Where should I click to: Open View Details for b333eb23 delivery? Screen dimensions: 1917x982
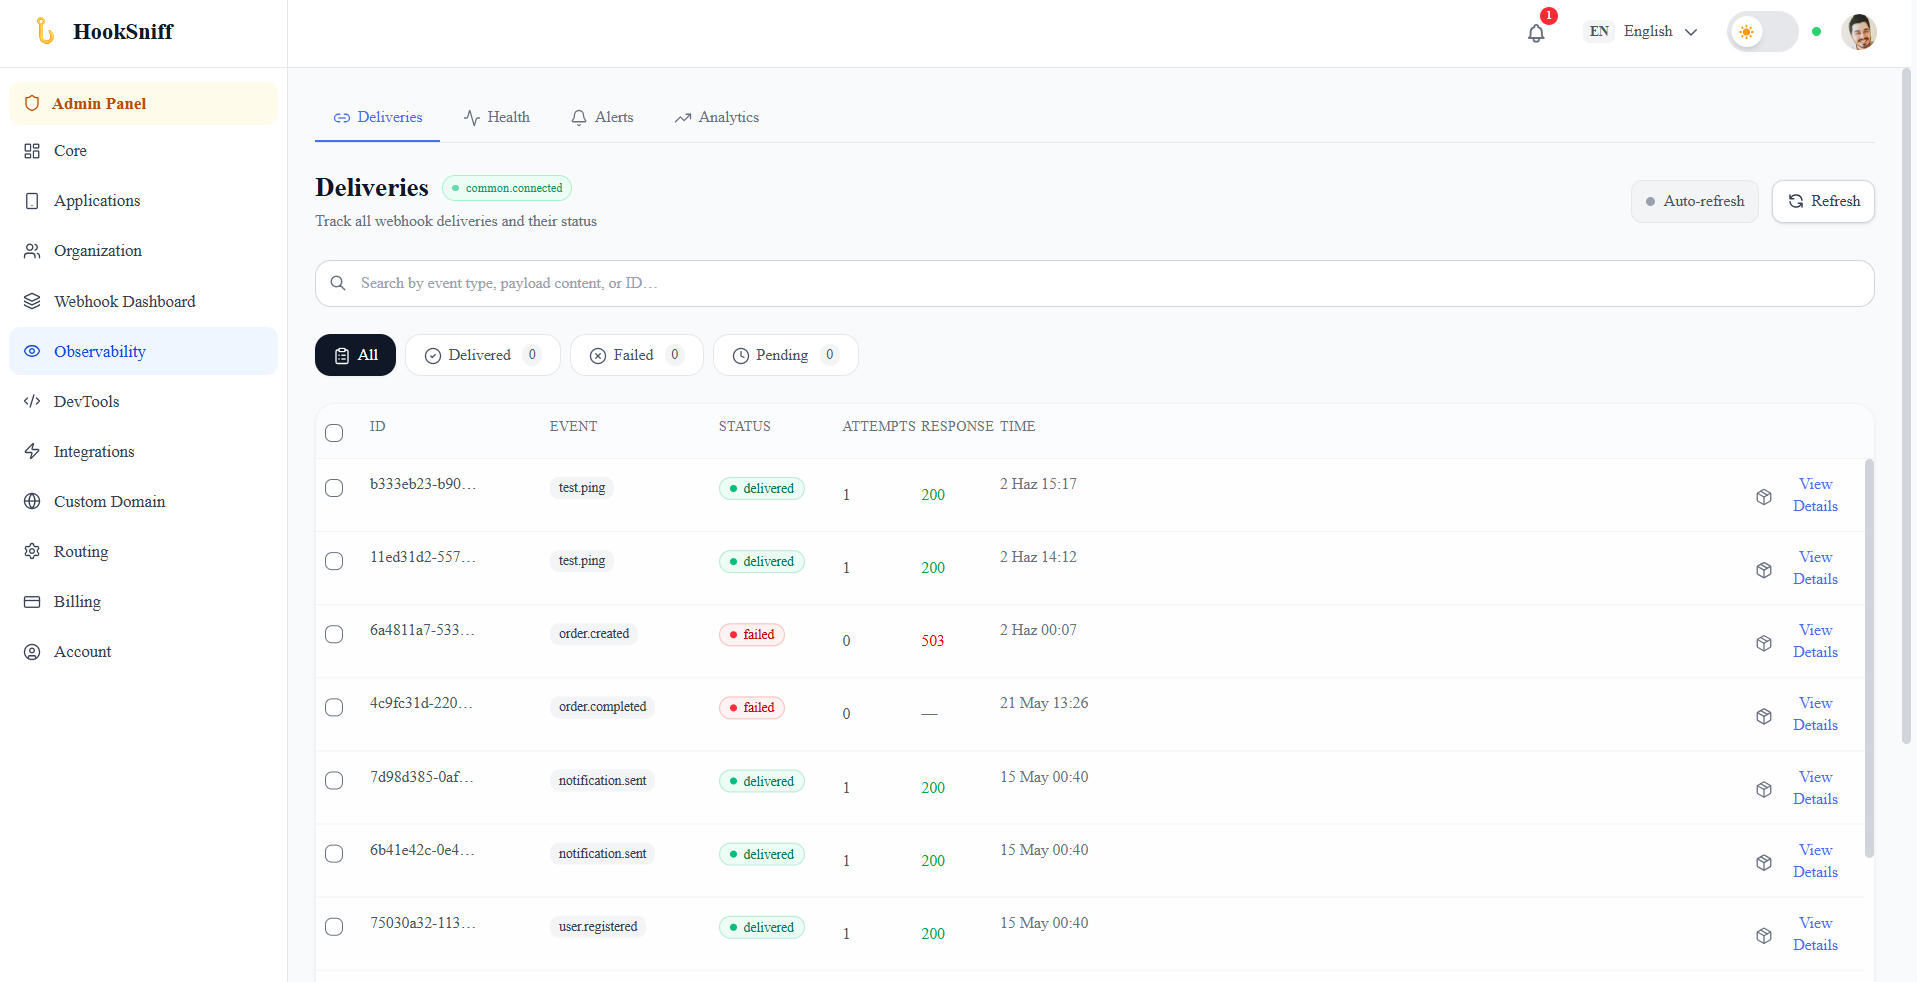click(x=1815, y=495)
